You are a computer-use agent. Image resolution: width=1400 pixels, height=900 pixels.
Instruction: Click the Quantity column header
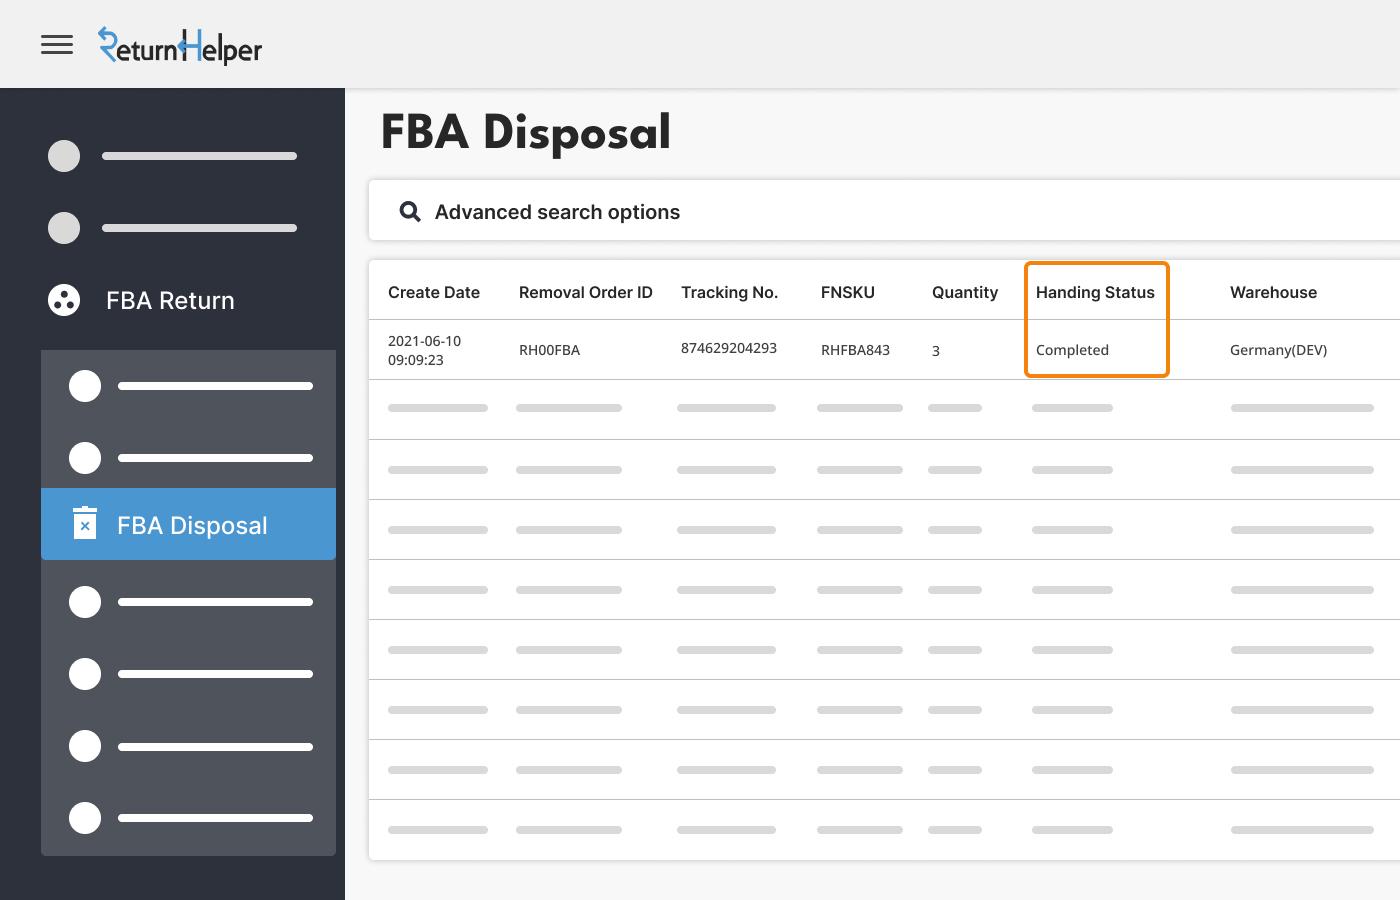point(964,292)
